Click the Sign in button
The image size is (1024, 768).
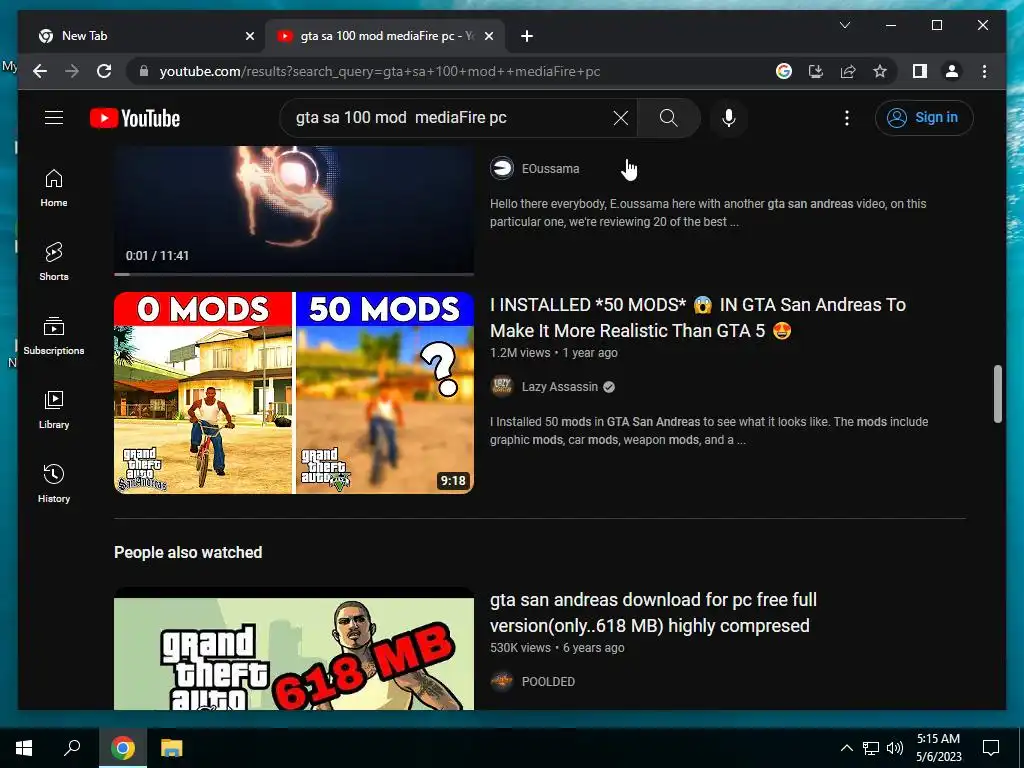tap(923, 118)
